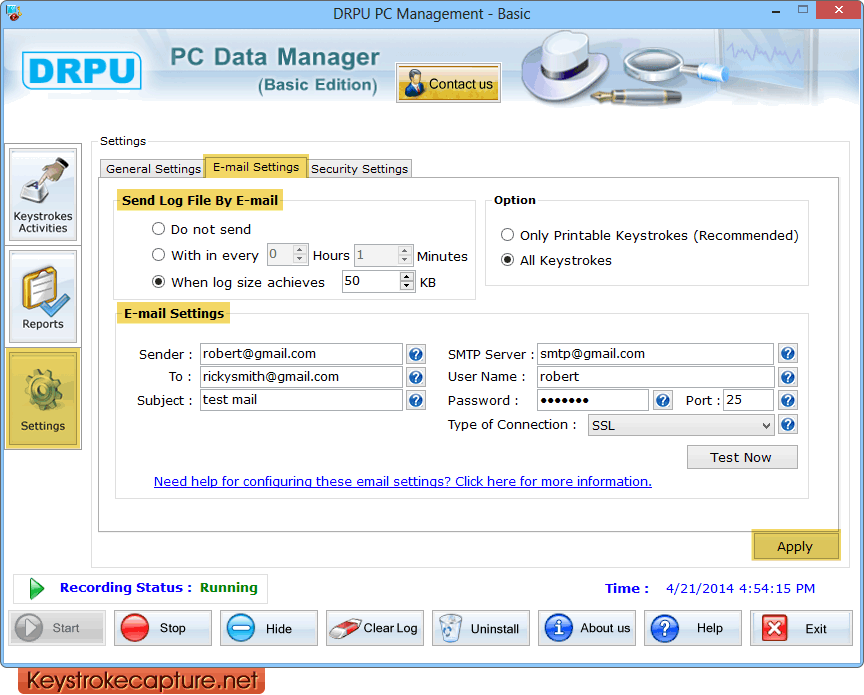The height and width of the screenshot is (695, 864).
Task: Switch to the E-mail Settings tab
Action: (256, 166)
